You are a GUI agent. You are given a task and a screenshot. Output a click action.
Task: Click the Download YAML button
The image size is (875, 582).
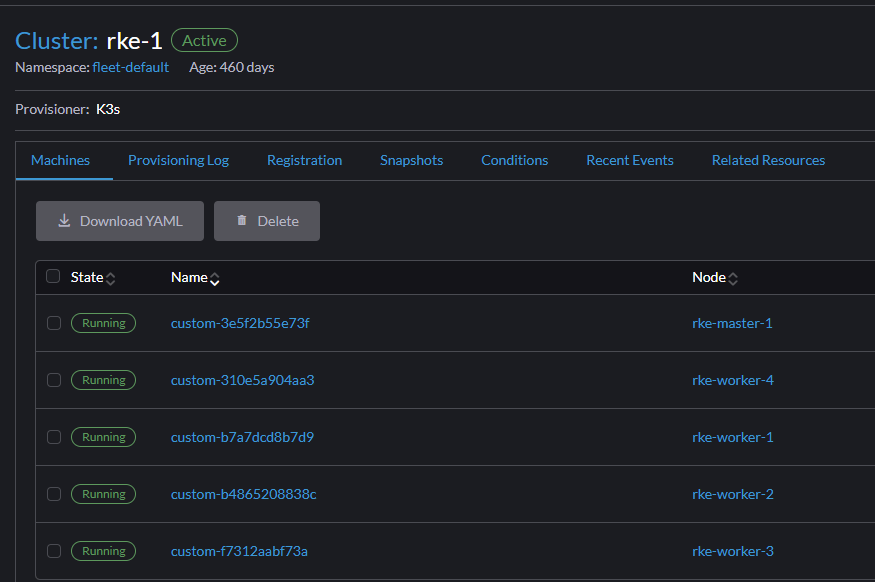click(x=120, y=221)
